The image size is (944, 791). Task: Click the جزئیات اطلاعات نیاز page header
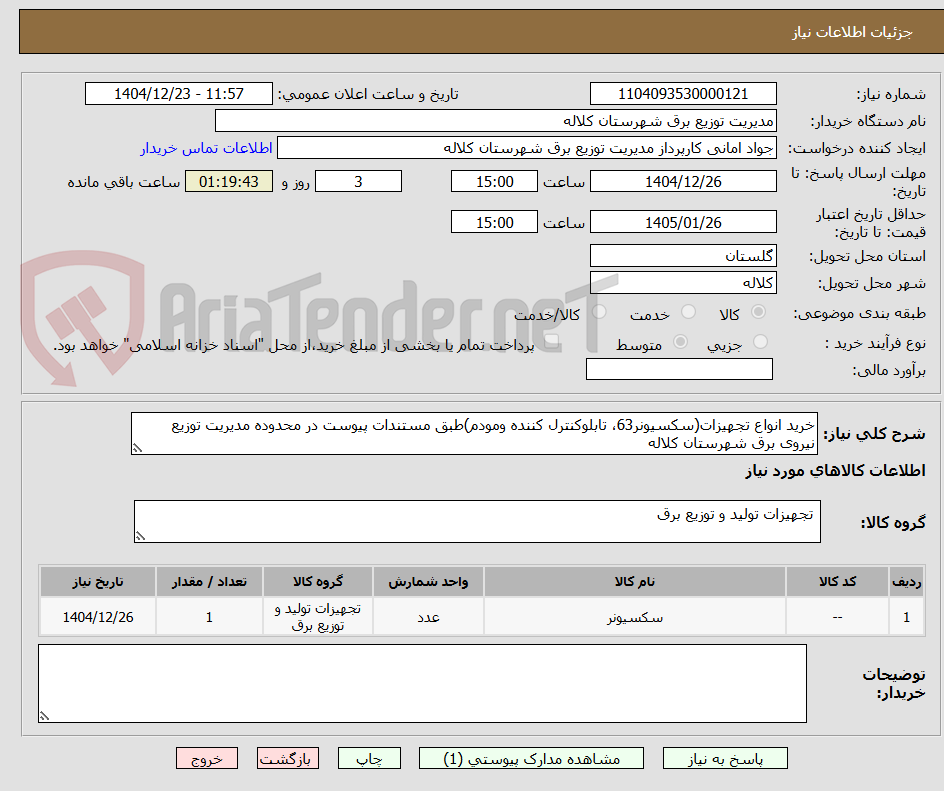click(852, 32)
